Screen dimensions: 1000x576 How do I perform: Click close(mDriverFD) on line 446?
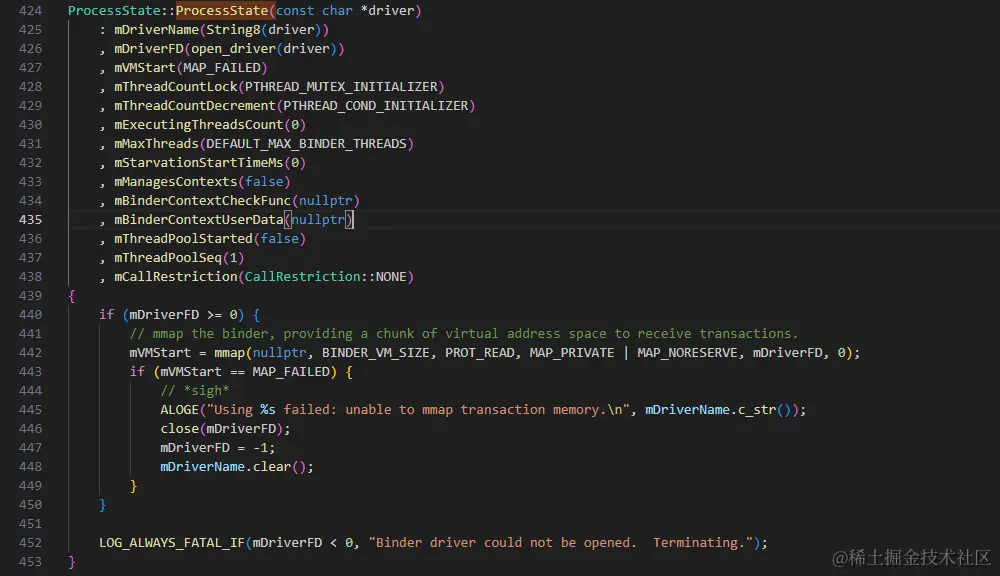point(221,429)
